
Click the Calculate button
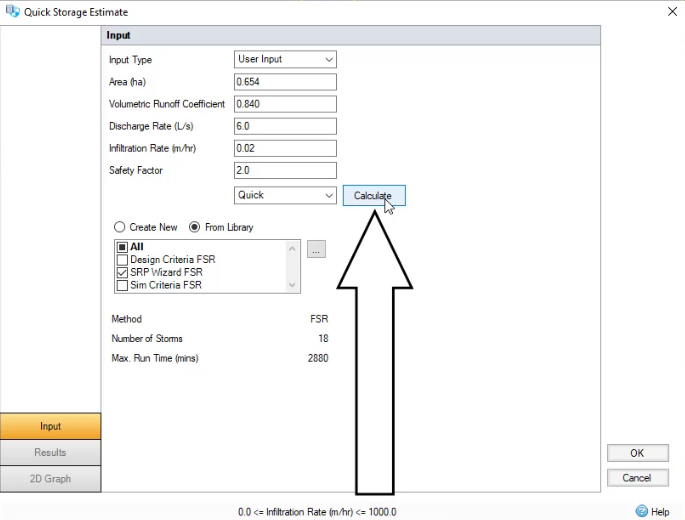(x=374, y=195)
